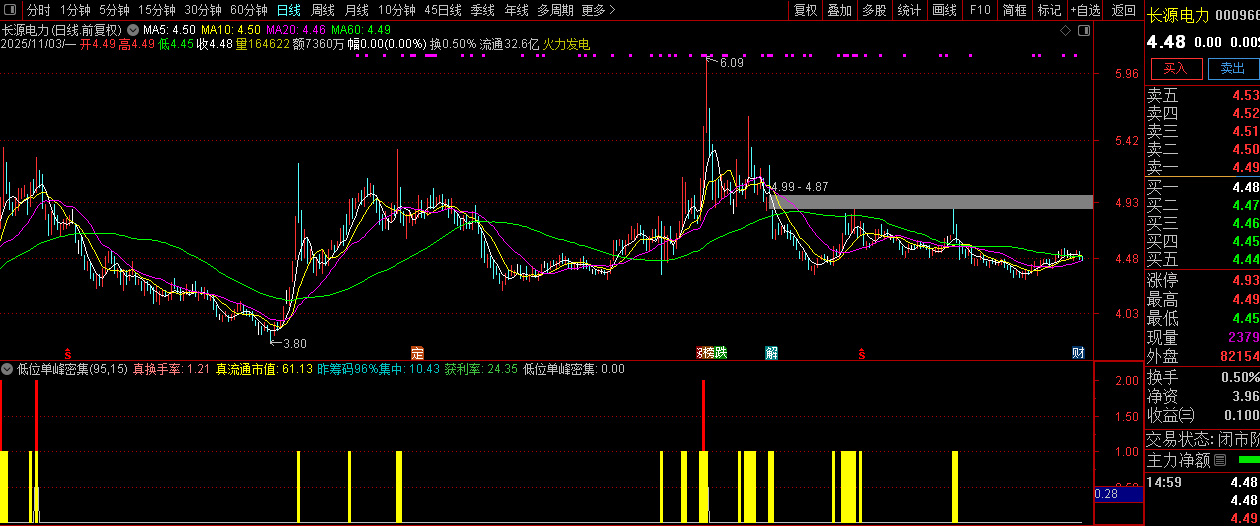Screen dimensions: 1260x526
Task: Click the 解 marker on timeline
Action: [772, 353]
